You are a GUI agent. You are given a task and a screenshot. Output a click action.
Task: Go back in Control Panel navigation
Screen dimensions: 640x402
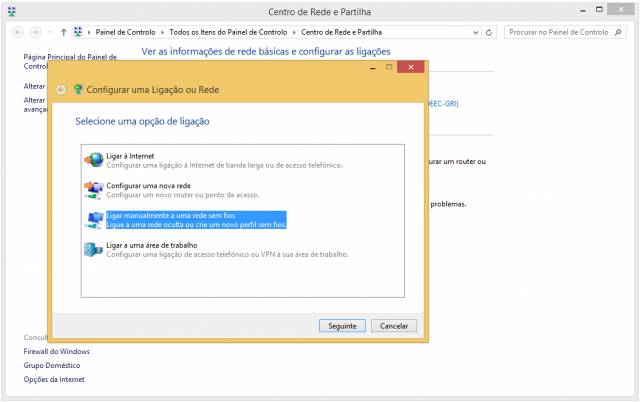tap(18, 32)
